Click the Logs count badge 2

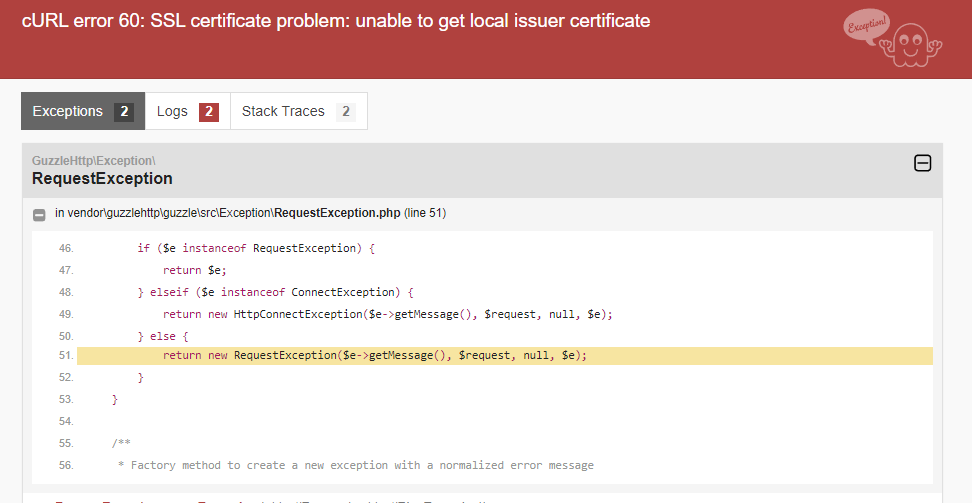209,112
